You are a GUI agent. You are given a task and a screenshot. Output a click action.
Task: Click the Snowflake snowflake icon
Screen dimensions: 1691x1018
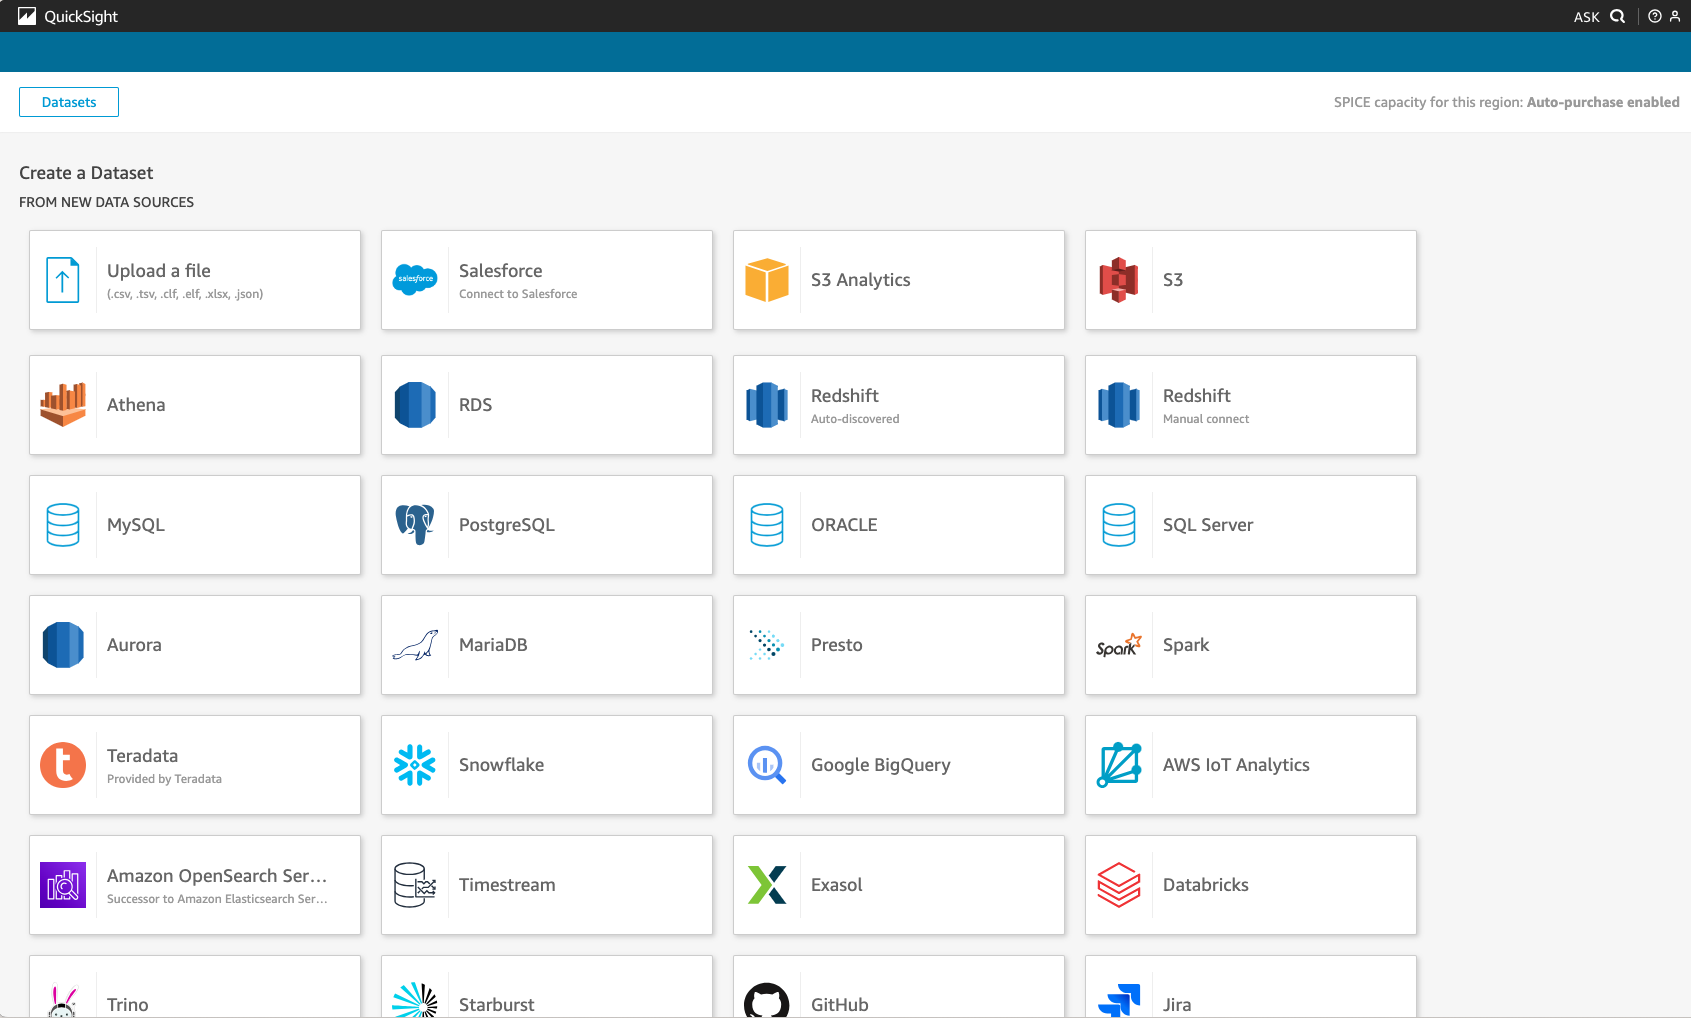pos(415,765)
